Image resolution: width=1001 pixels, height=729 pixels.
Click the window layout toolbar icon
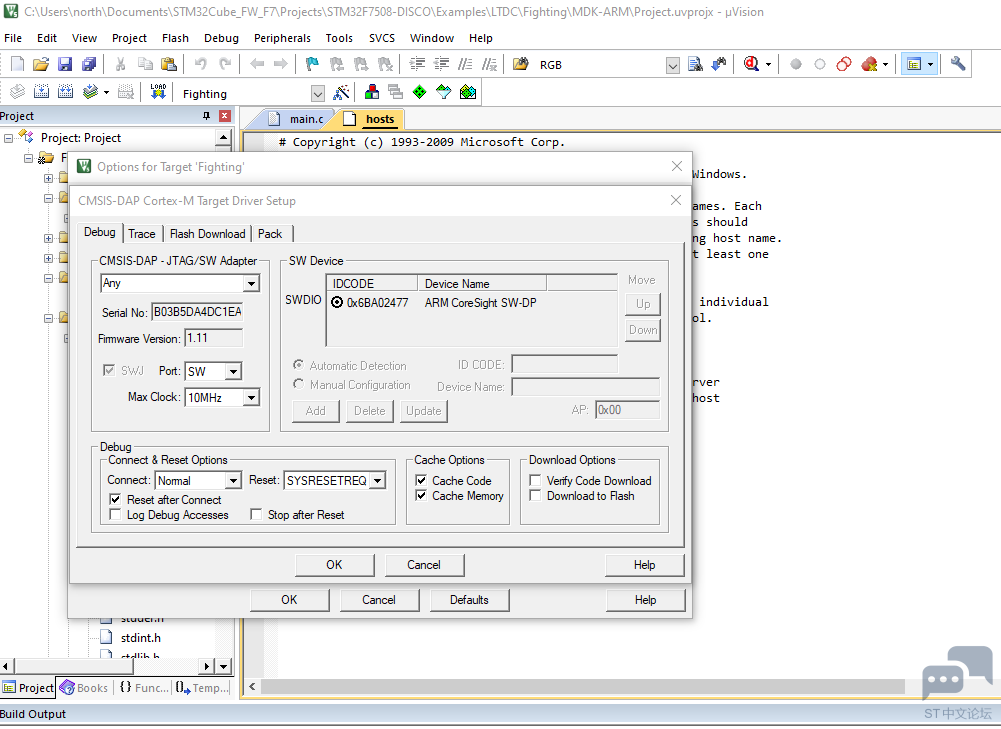(x=914, y=64)
